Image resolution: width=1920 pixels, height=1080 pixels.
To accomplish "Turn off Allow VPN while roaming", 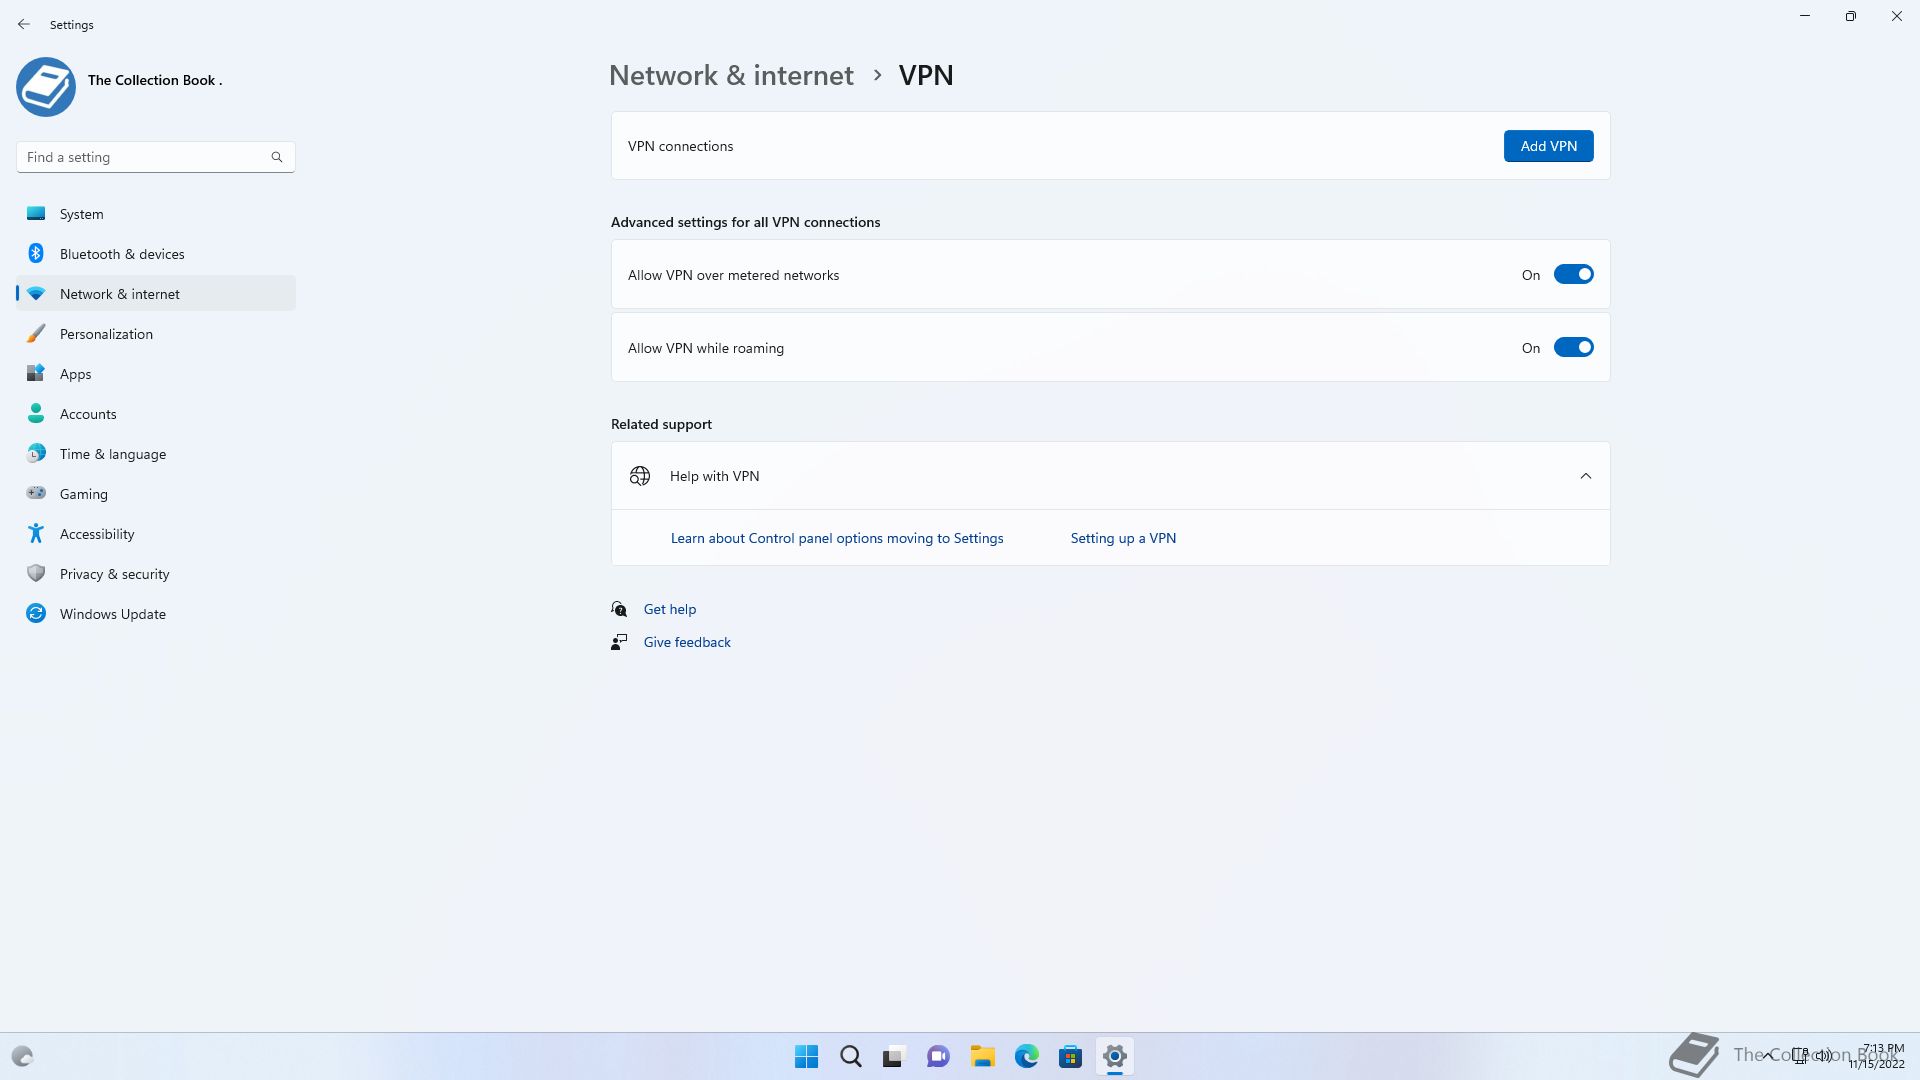I will click(x=1573, y=348).
